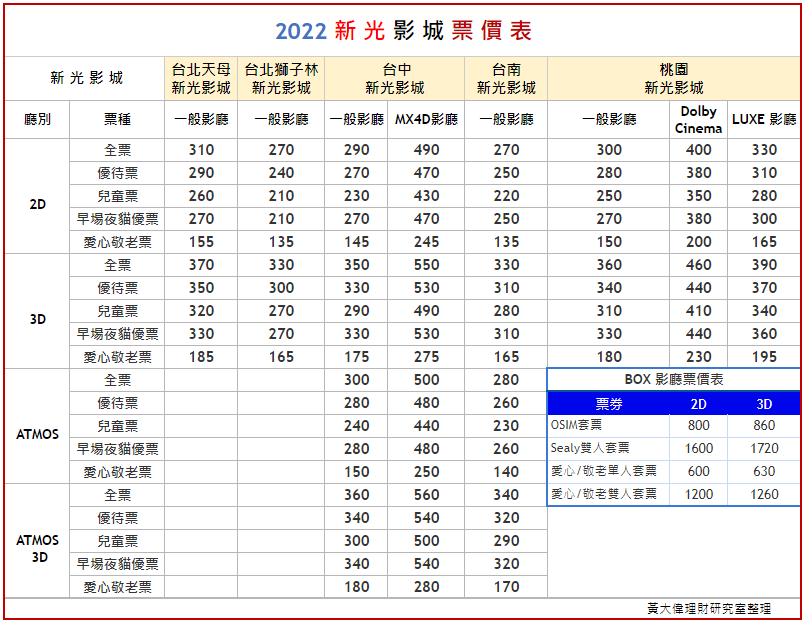Viewport: 808px width, 623px height.
Task: Select 1200 for 愛心/敬老雙人套票 2D
Action: coord(698,494)
